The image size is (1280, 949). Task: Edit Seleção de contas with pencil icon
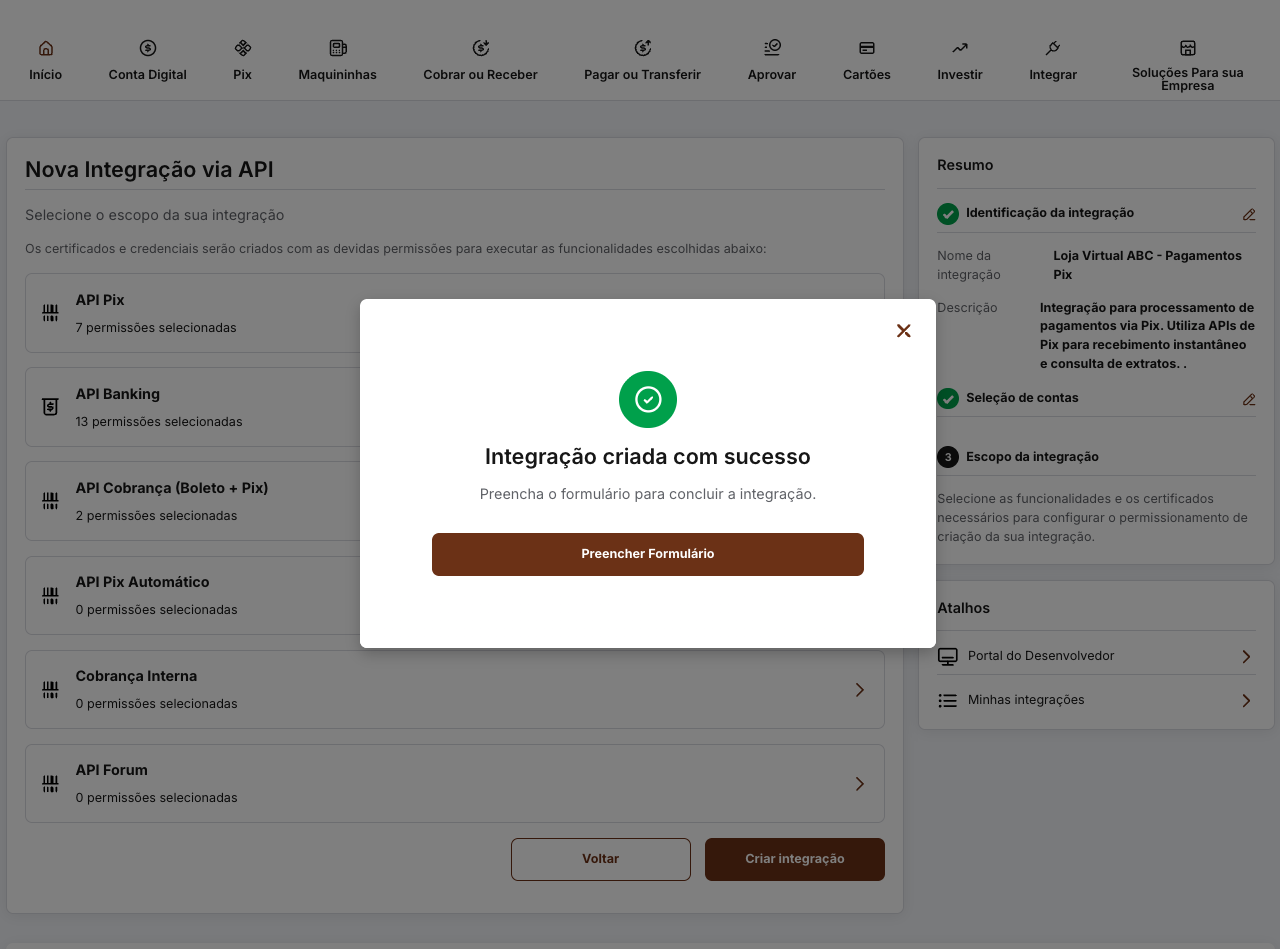[x=1248, y=399]
